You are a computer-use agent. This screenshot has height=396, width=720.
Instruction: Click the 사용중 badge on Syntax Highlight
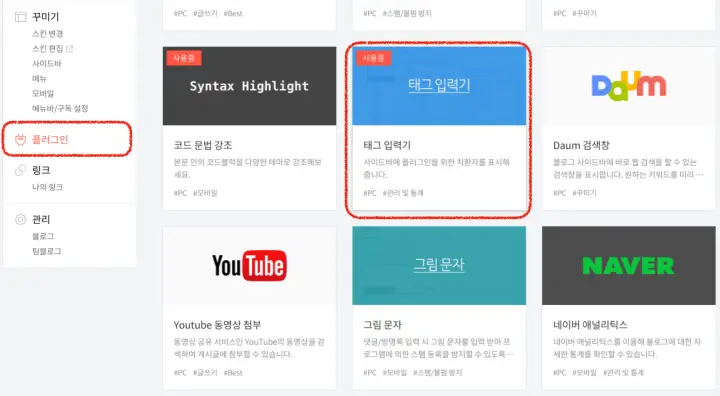pyautogui.click(x=183, y=58)
